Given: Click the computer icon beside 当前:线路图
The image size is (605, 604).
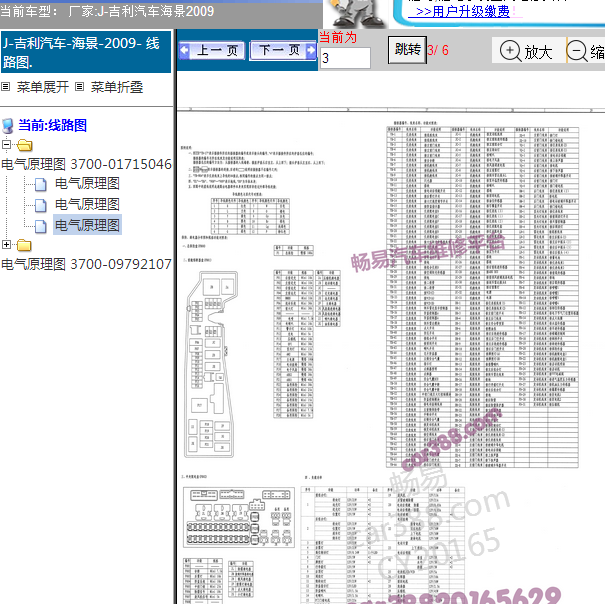Looking at the screenshot, I should pyautogui.click(x=7, y=126).
